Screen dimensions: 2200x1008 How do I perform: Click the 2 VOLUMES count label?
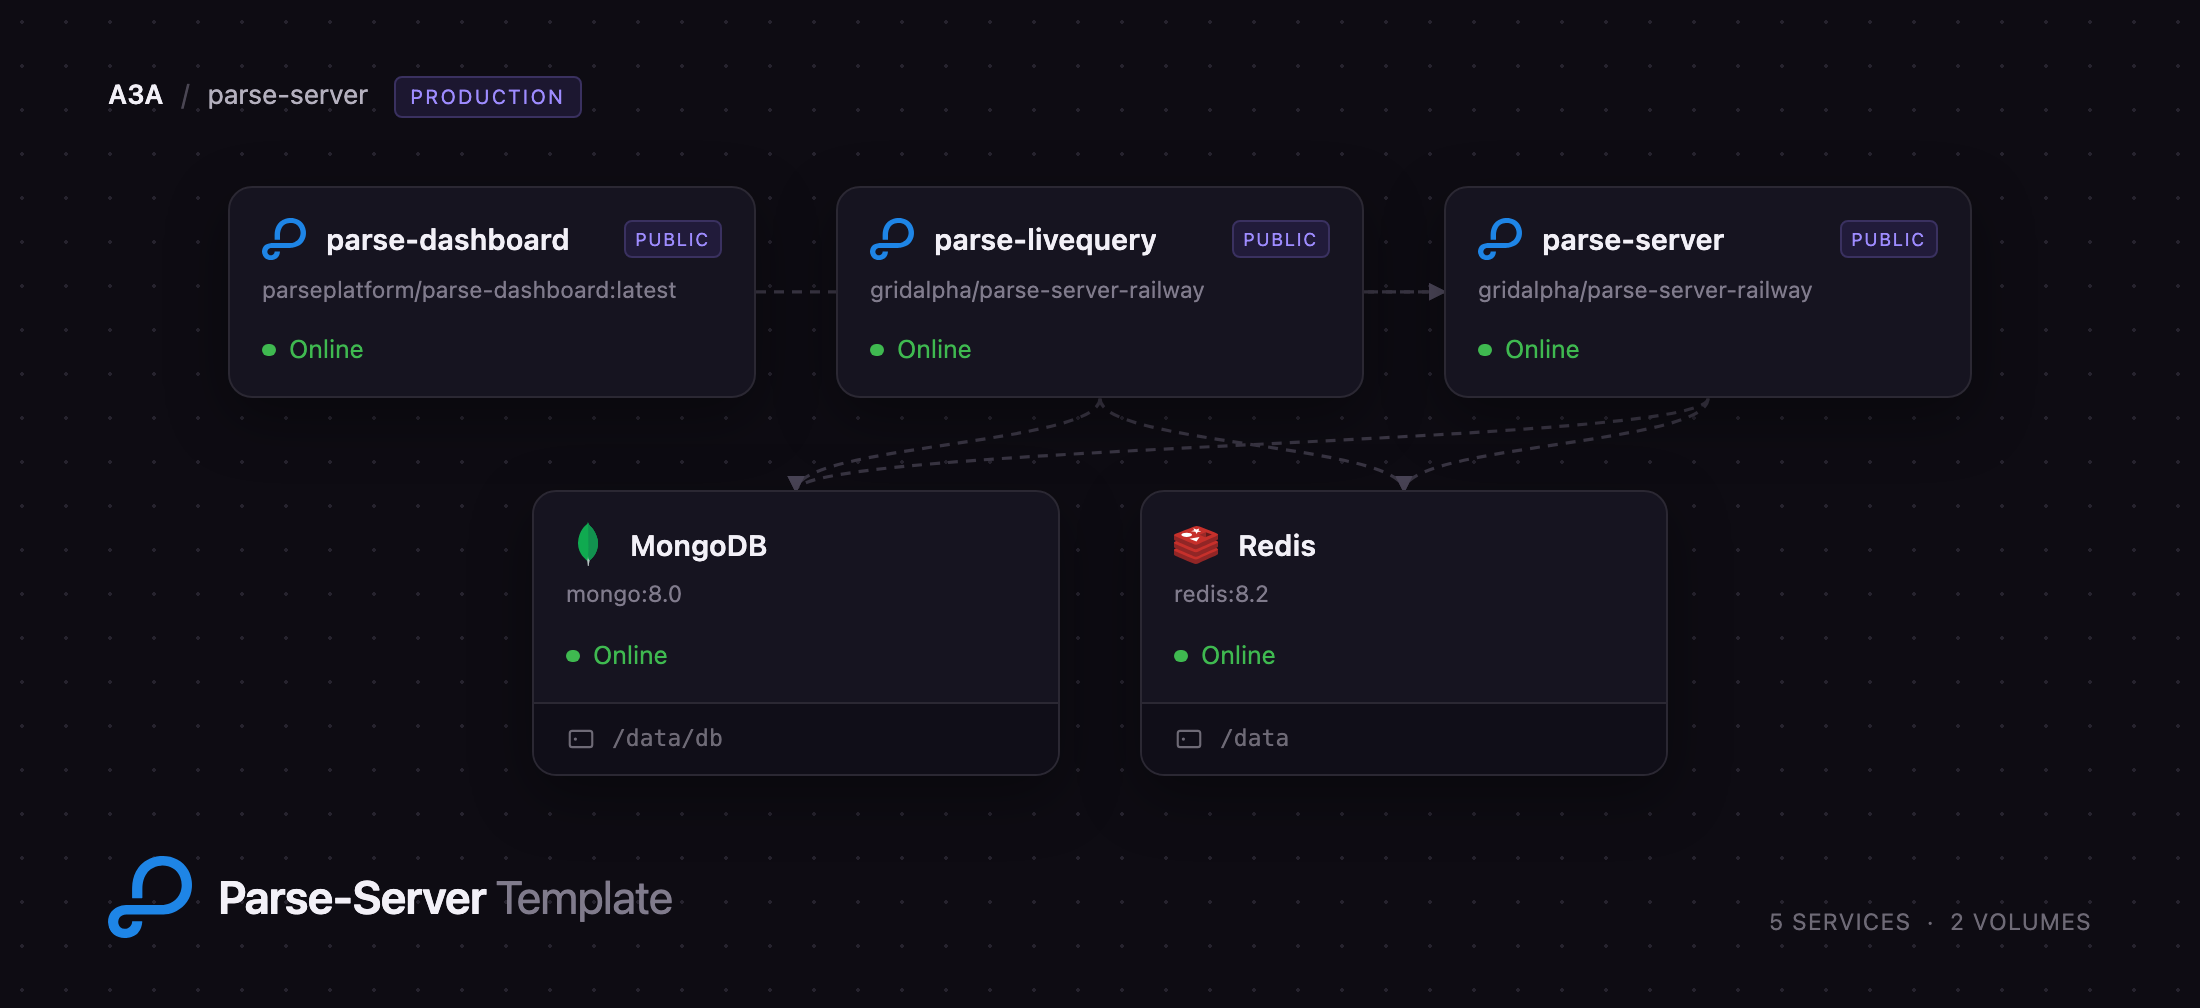point(2020,922)
